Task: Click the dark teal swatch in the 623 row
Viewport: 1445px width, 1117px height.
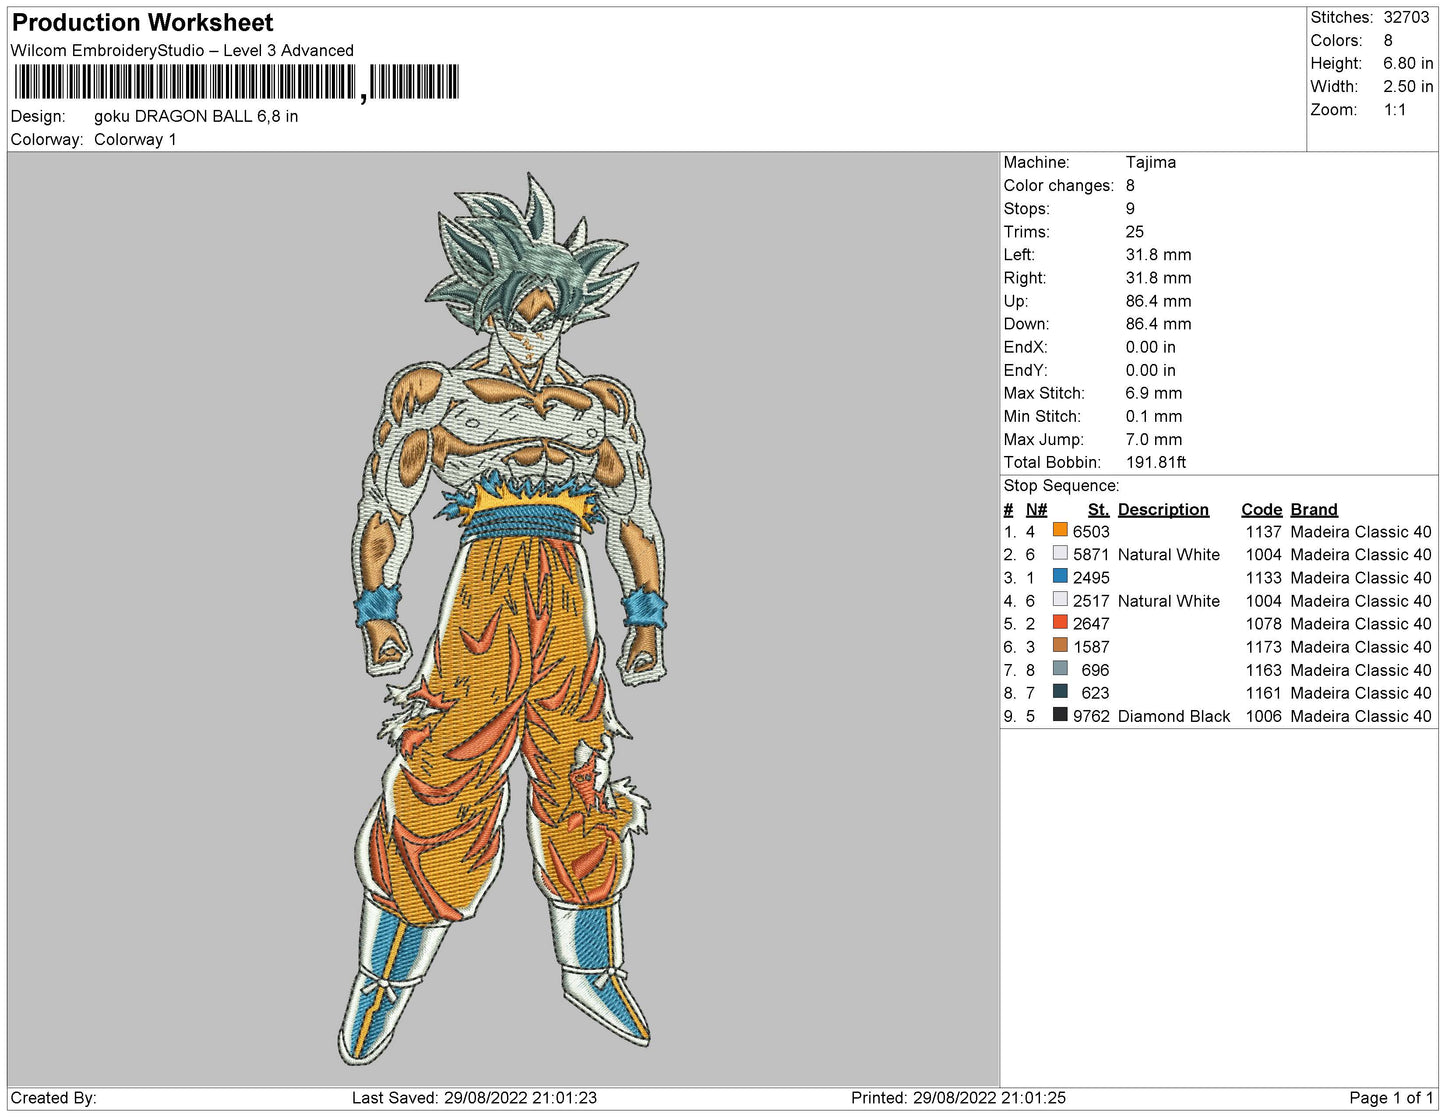Action: pyautogui.click(x=1060, y=691)
